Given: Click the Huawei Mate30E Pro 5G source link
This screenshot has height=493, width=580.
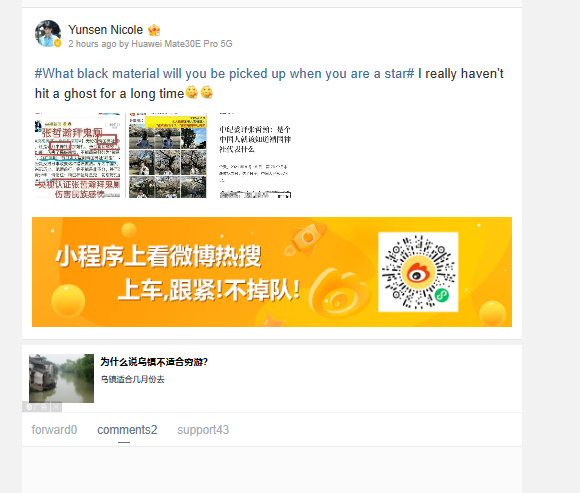Looking at the screenshot, I should coord(182,44).
